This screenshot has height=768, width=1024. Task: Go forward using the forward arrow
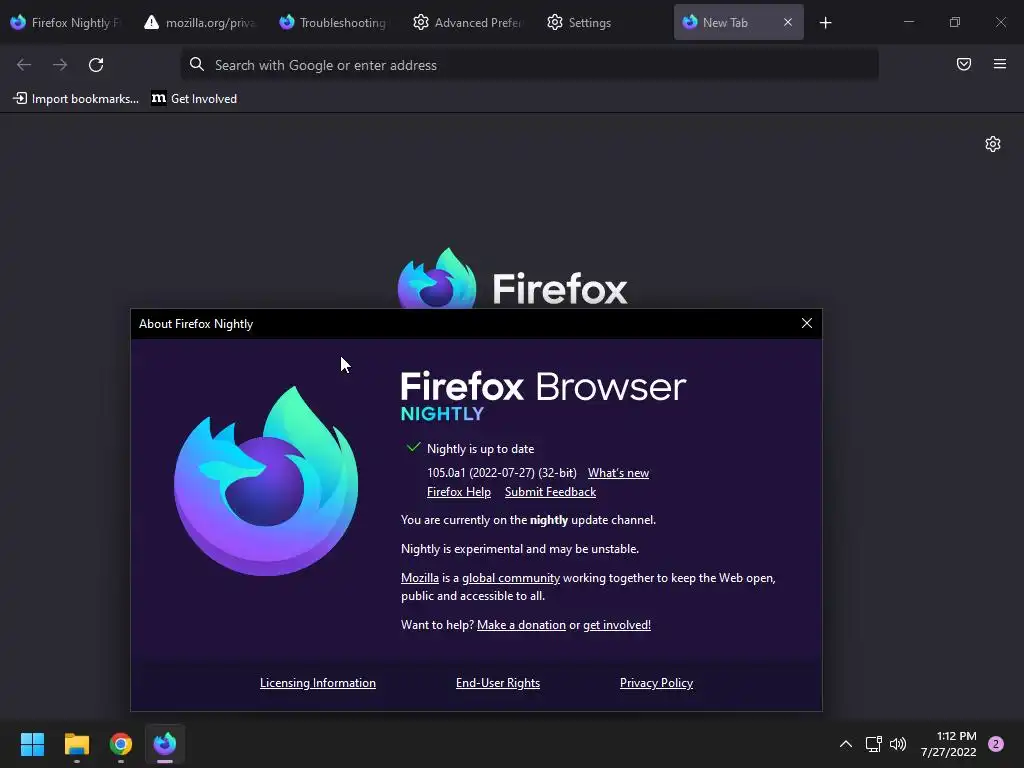click(60, 65)
